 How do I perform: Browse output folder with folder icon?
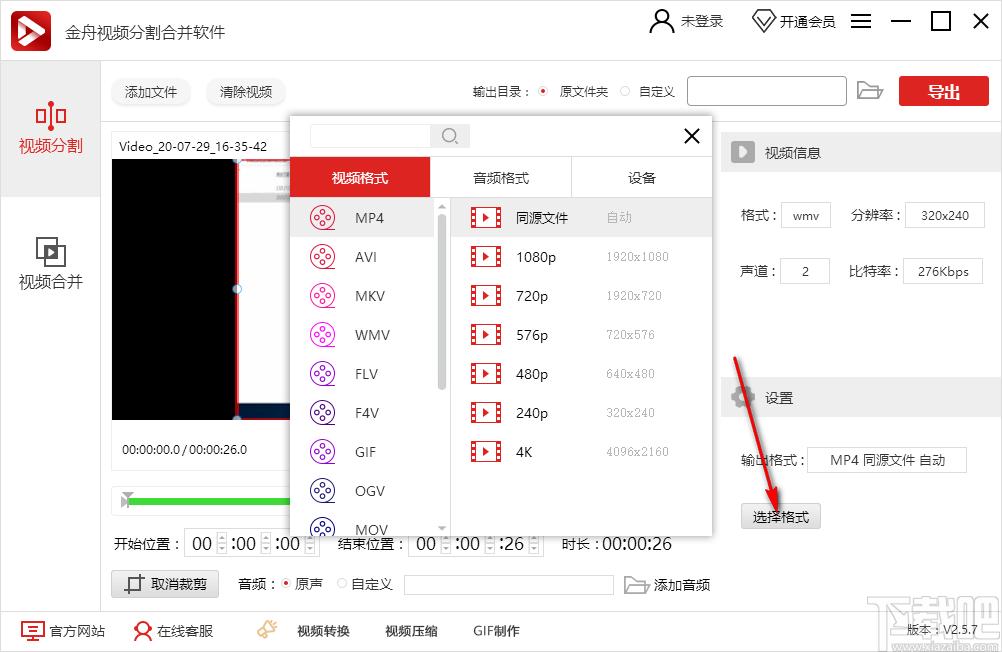pos(869,90)
